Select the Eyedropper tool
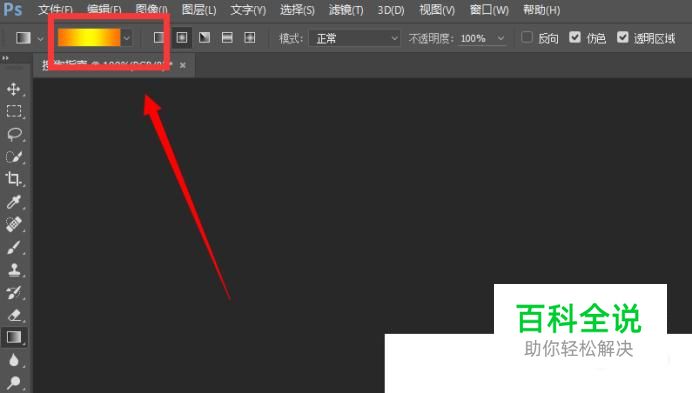 coord(14,202)
